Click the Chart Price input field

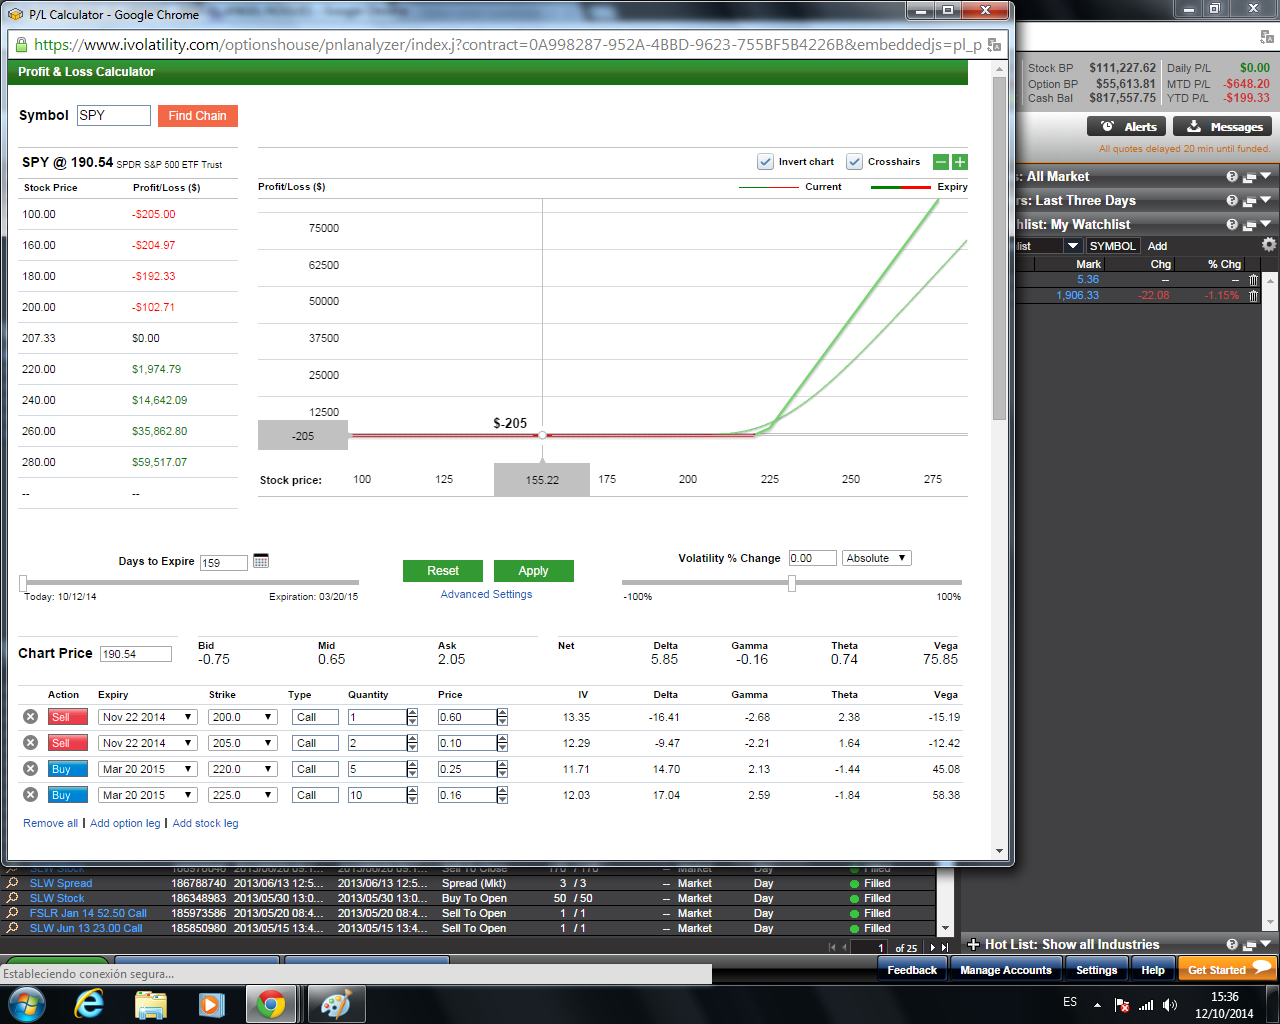(136, 654)
